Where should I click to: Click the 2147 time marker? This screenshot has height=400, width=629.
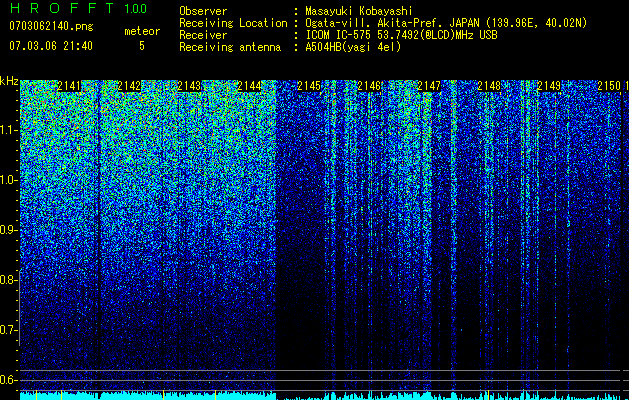429,86
